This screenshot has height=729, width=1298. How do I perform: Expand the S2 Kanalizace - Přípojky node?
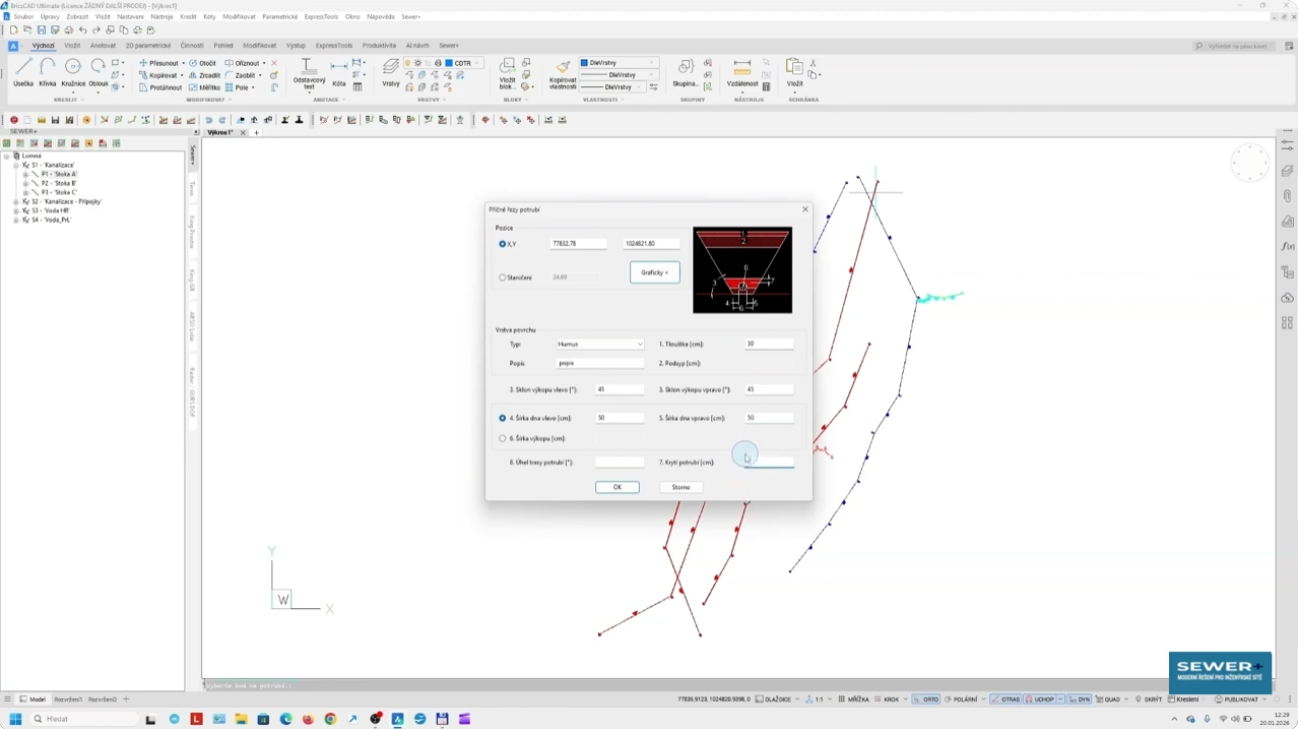tap(16, 202)
